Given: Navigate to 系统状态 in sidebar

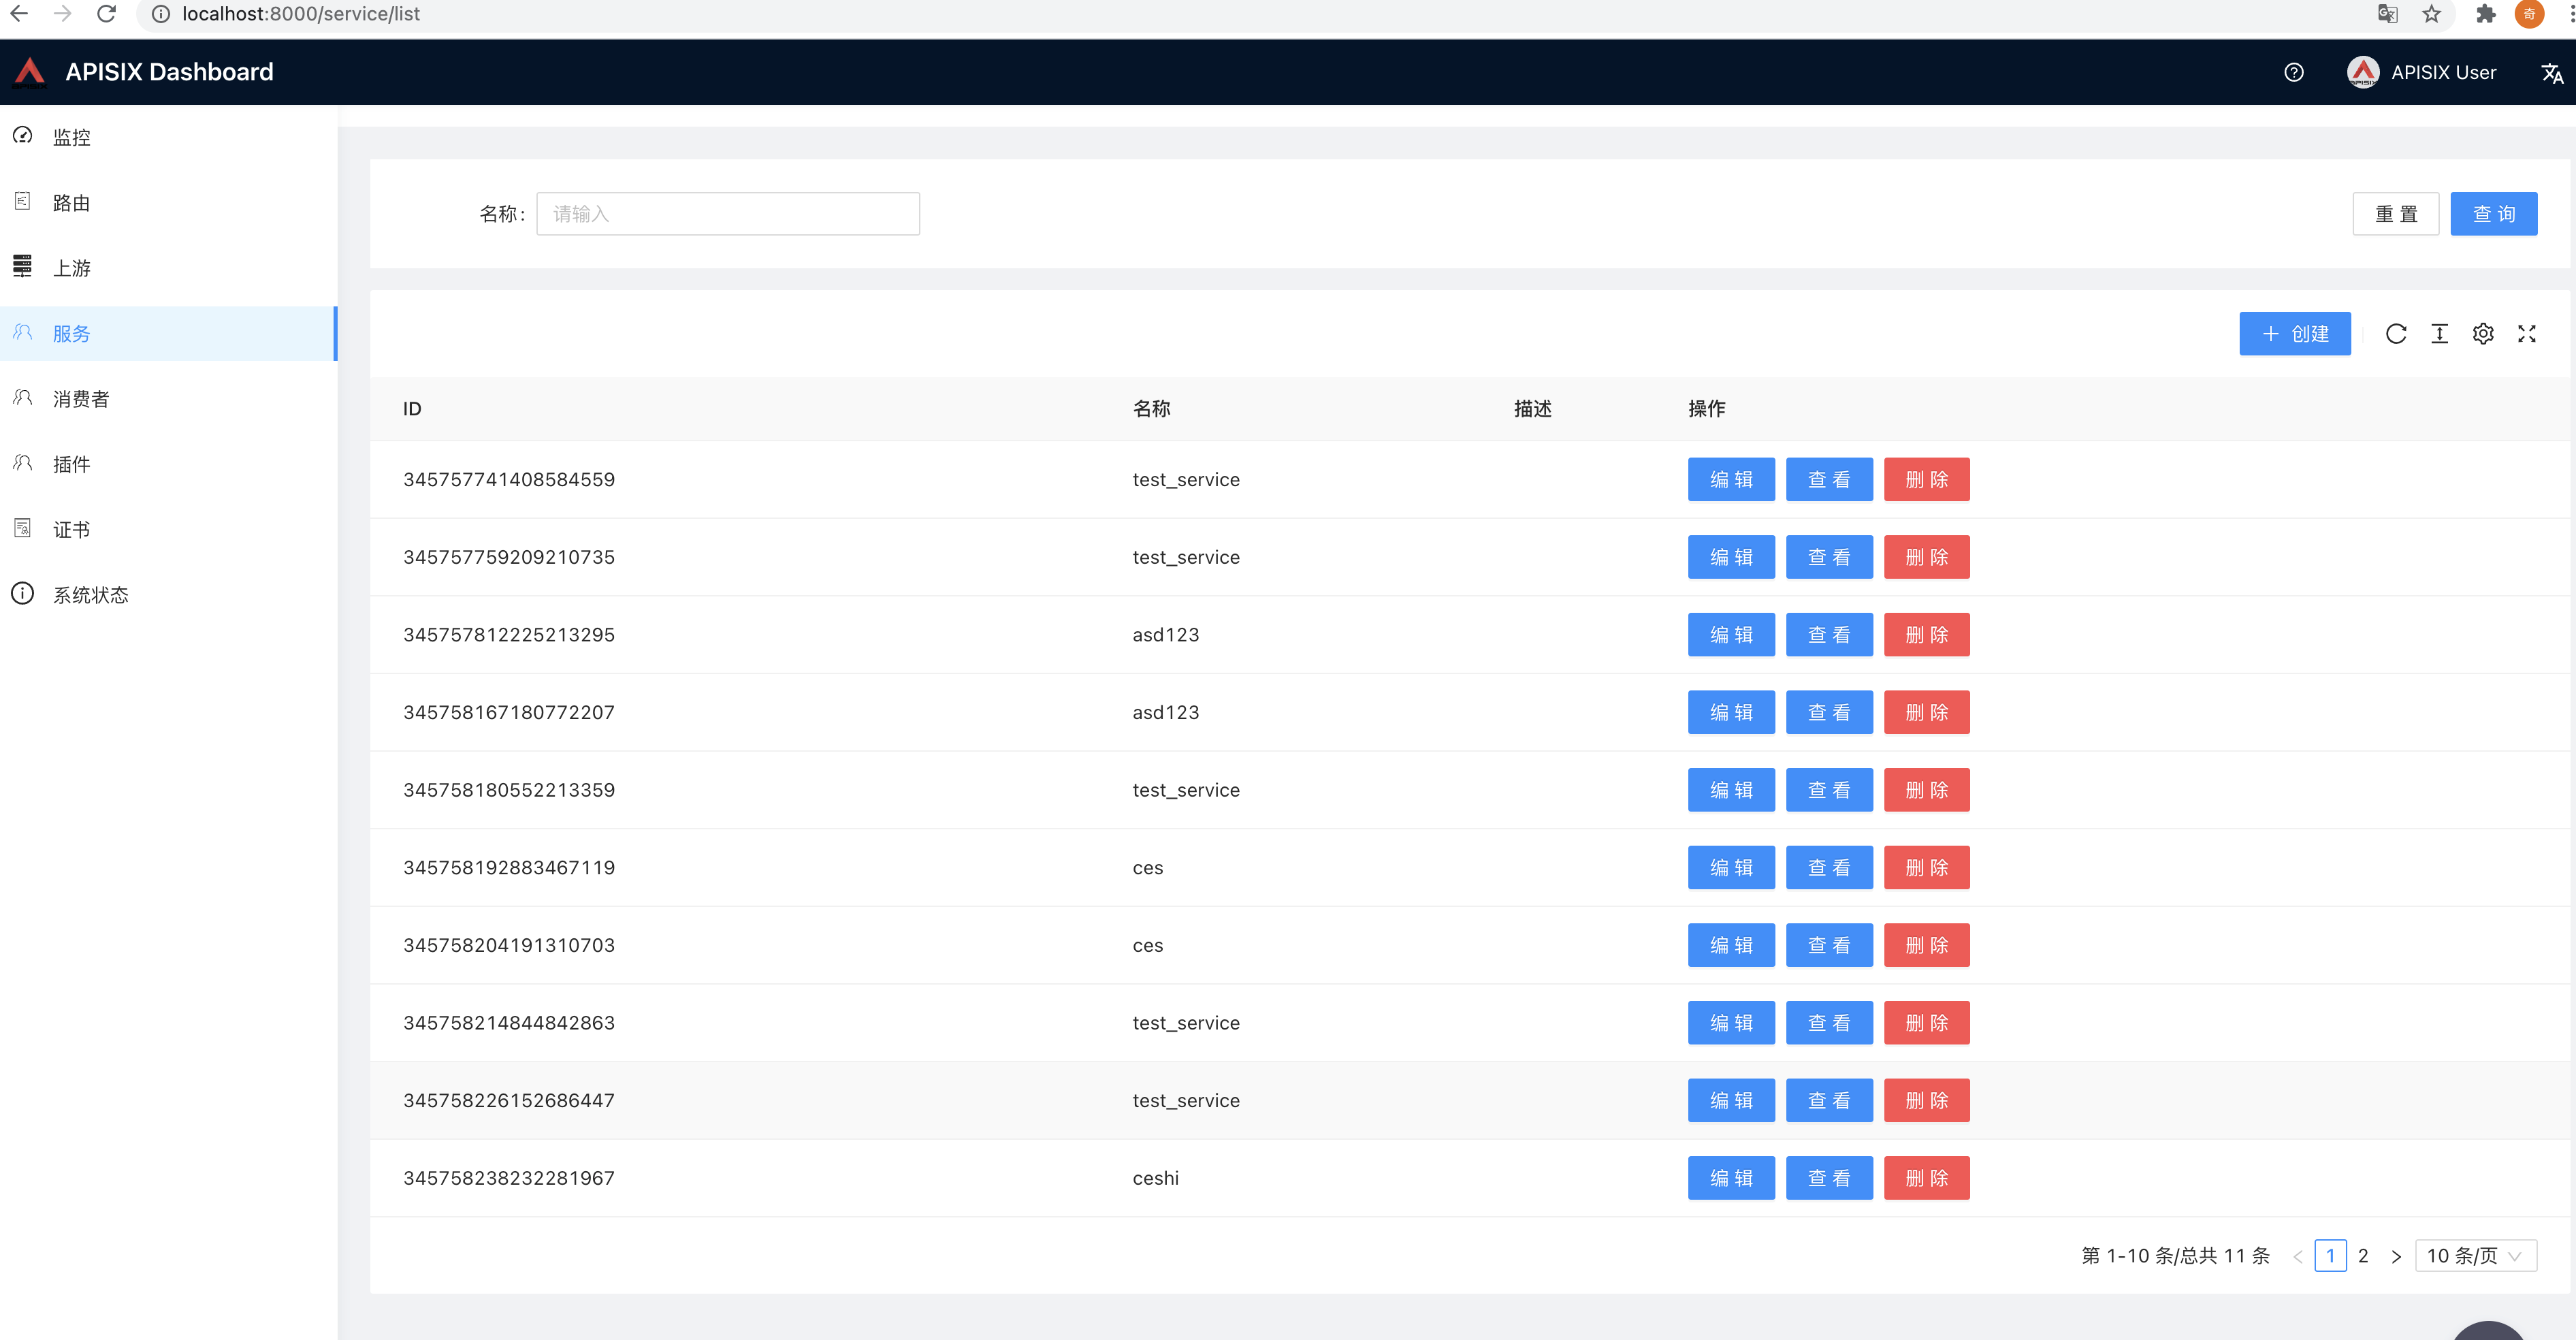Looking at the screenshot, I should 90,595.
